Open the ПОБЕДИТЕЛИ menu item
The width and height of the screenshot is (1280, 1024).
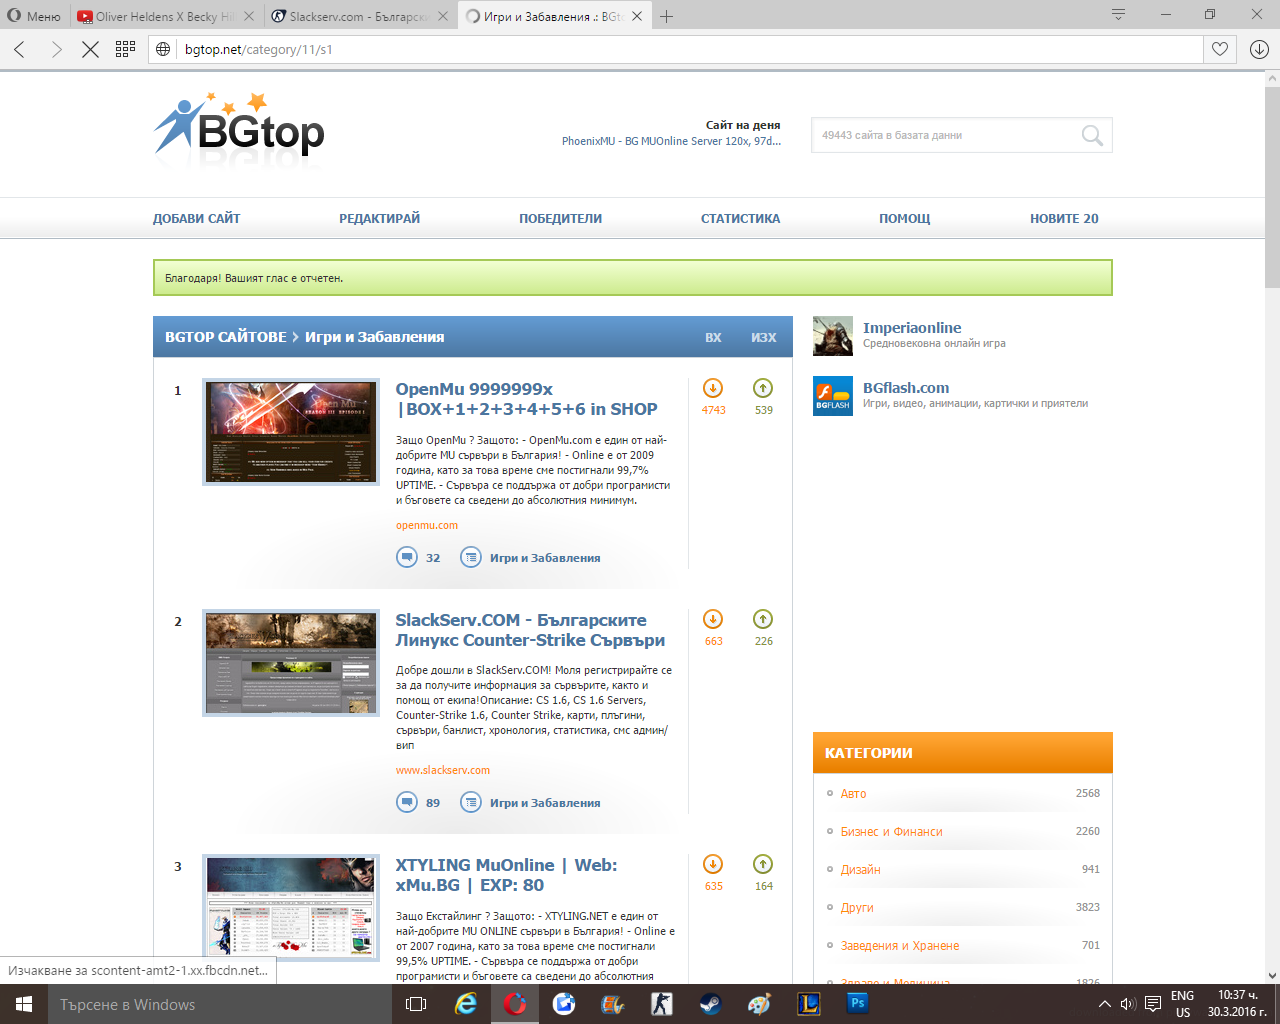coord(560,218)
